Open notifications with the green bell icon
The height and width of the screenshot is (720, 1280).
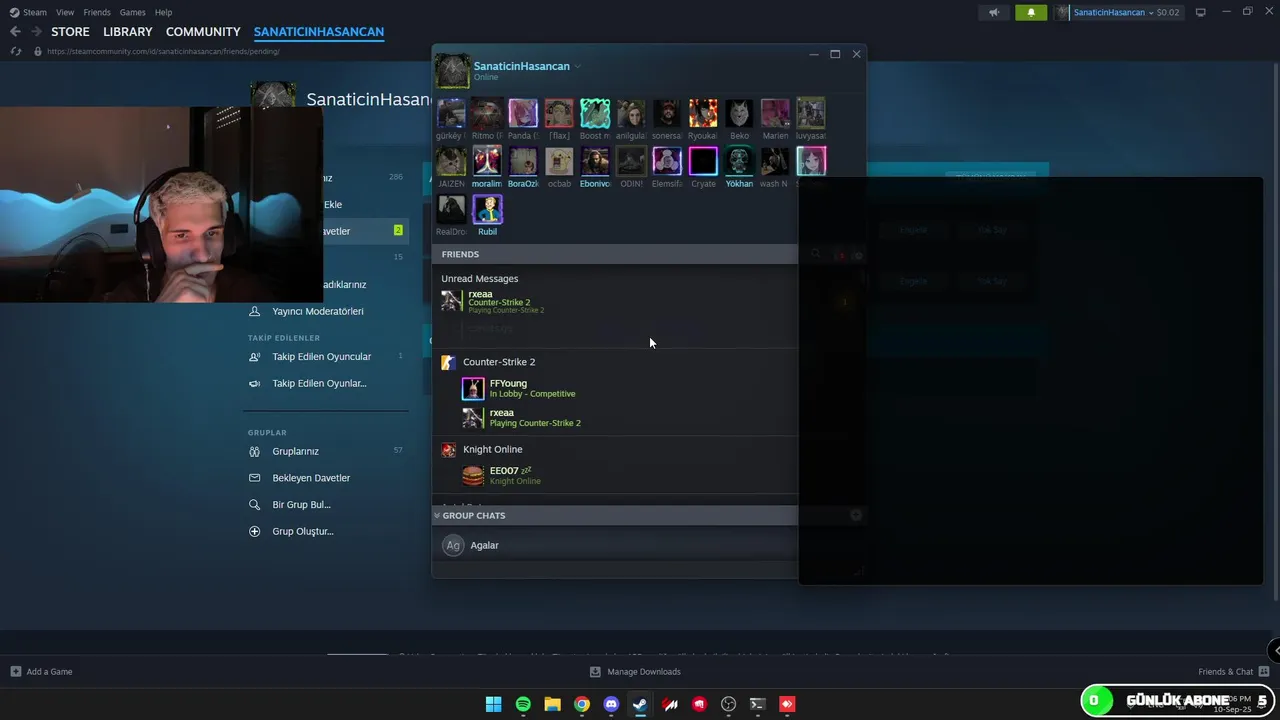(x=1031, y=12)
